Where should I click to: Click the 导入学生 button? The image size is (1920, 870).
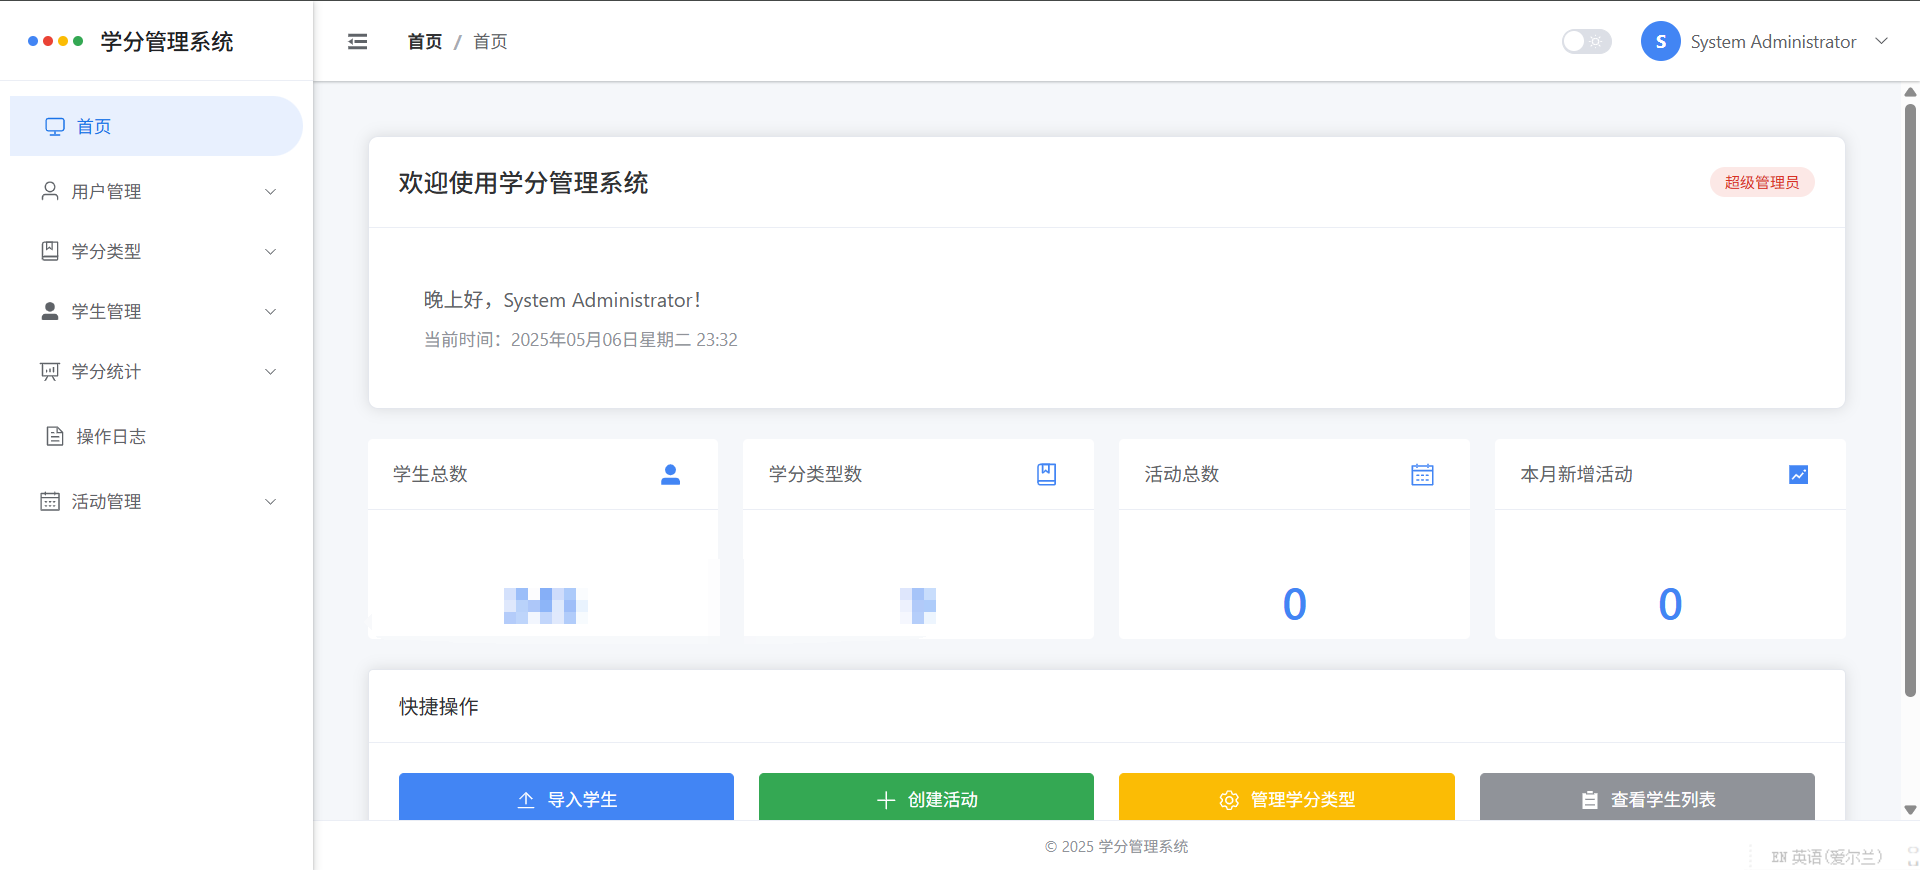pyautogui.click(x=566, y=798)
